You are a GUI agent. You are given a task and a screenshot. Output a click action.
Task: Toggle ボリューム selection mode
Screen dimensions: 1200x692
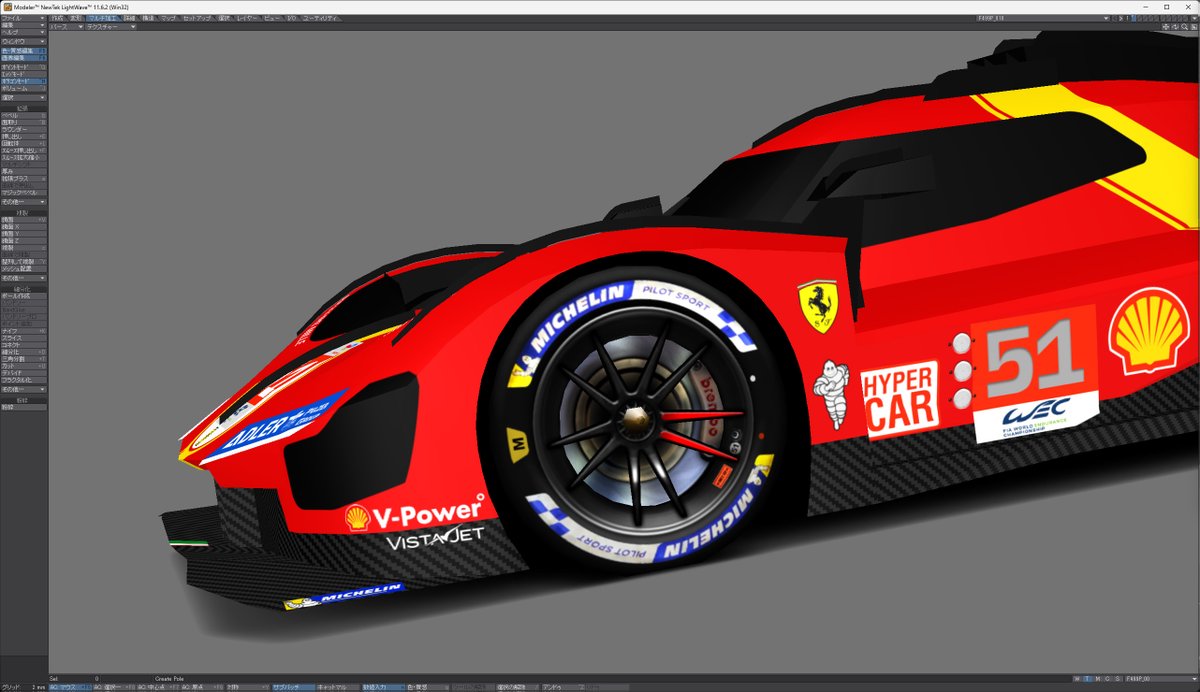tap(24, 88)
